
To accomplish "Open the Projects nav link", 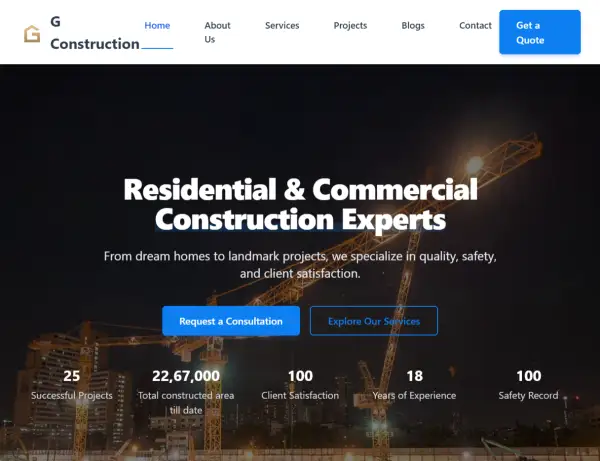I will [x=350, y=25].
